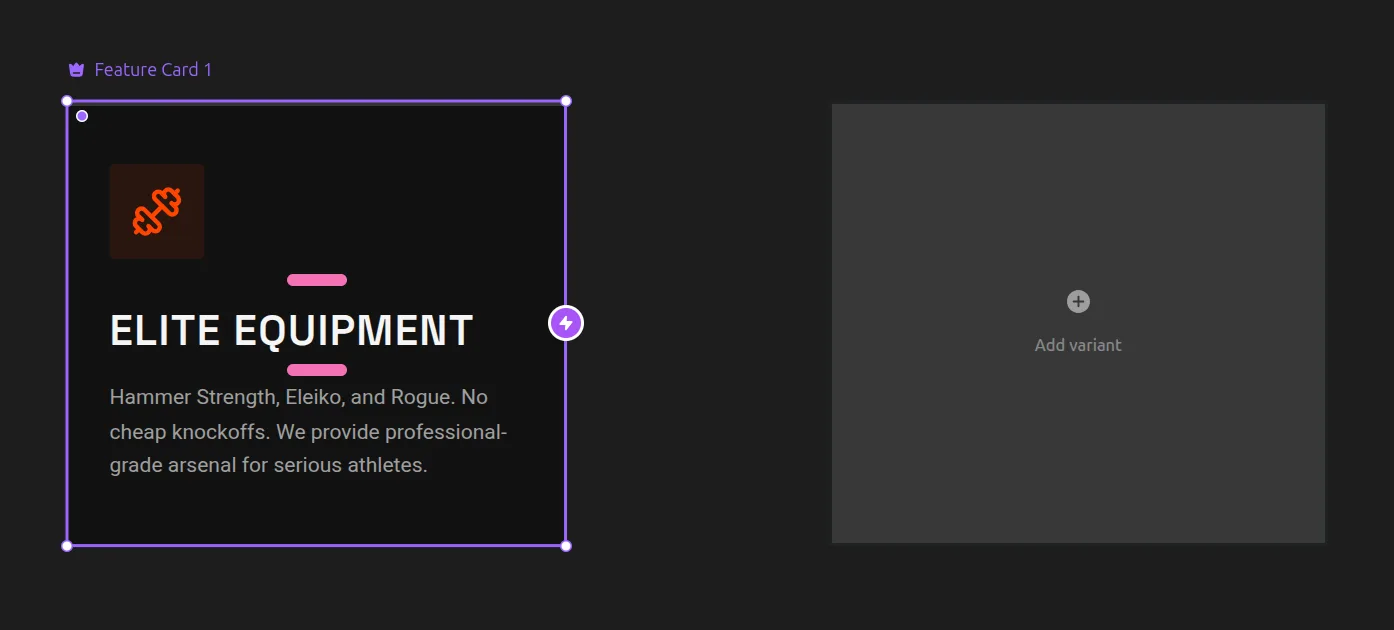Click the crown component icon beside Feature Card 1
This screenshot has width=1394, height=630.
(76, 70)
